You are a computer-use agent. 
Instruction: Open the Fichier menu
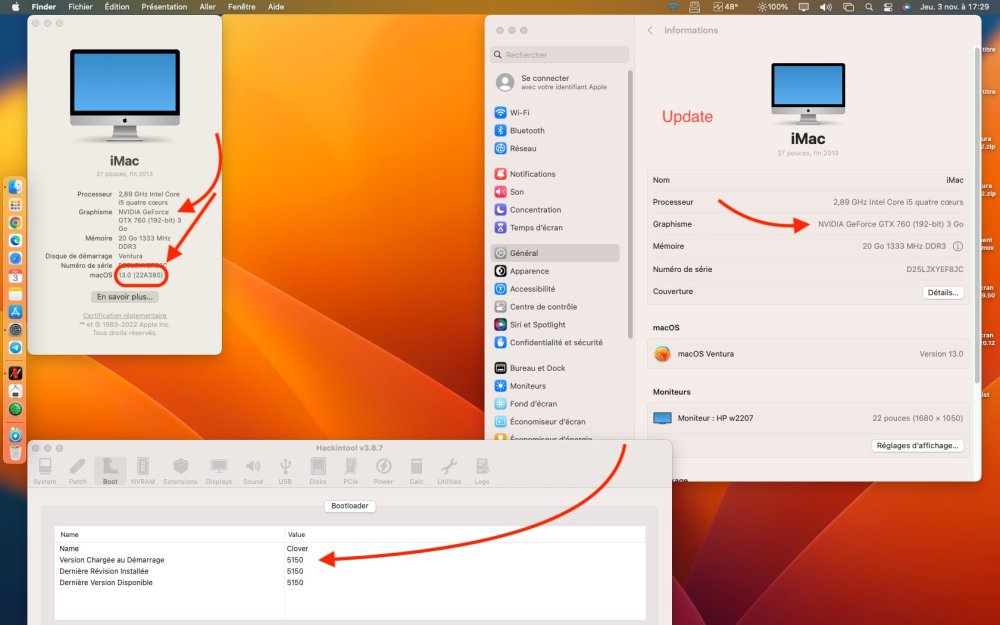click(80, 6)
